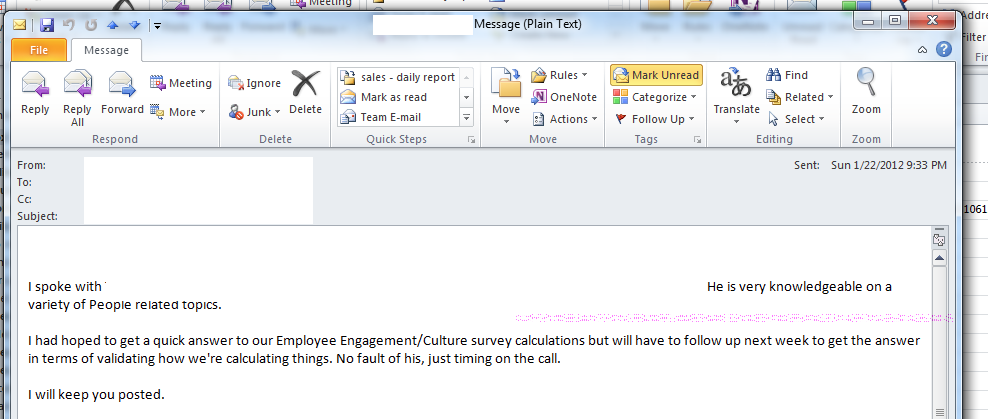Click the Reply All icon
Screen dimensions: 988x419
[77, 93]
